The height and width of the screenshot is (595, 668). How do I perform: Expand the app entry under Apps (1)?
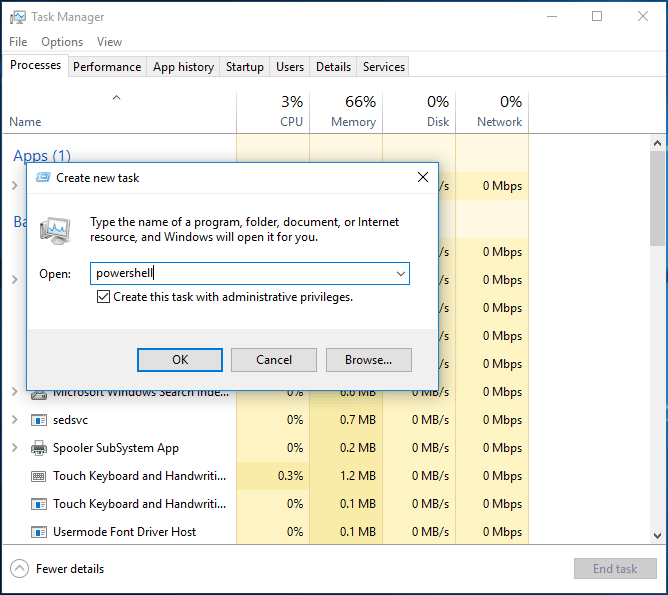coord(14,185)
